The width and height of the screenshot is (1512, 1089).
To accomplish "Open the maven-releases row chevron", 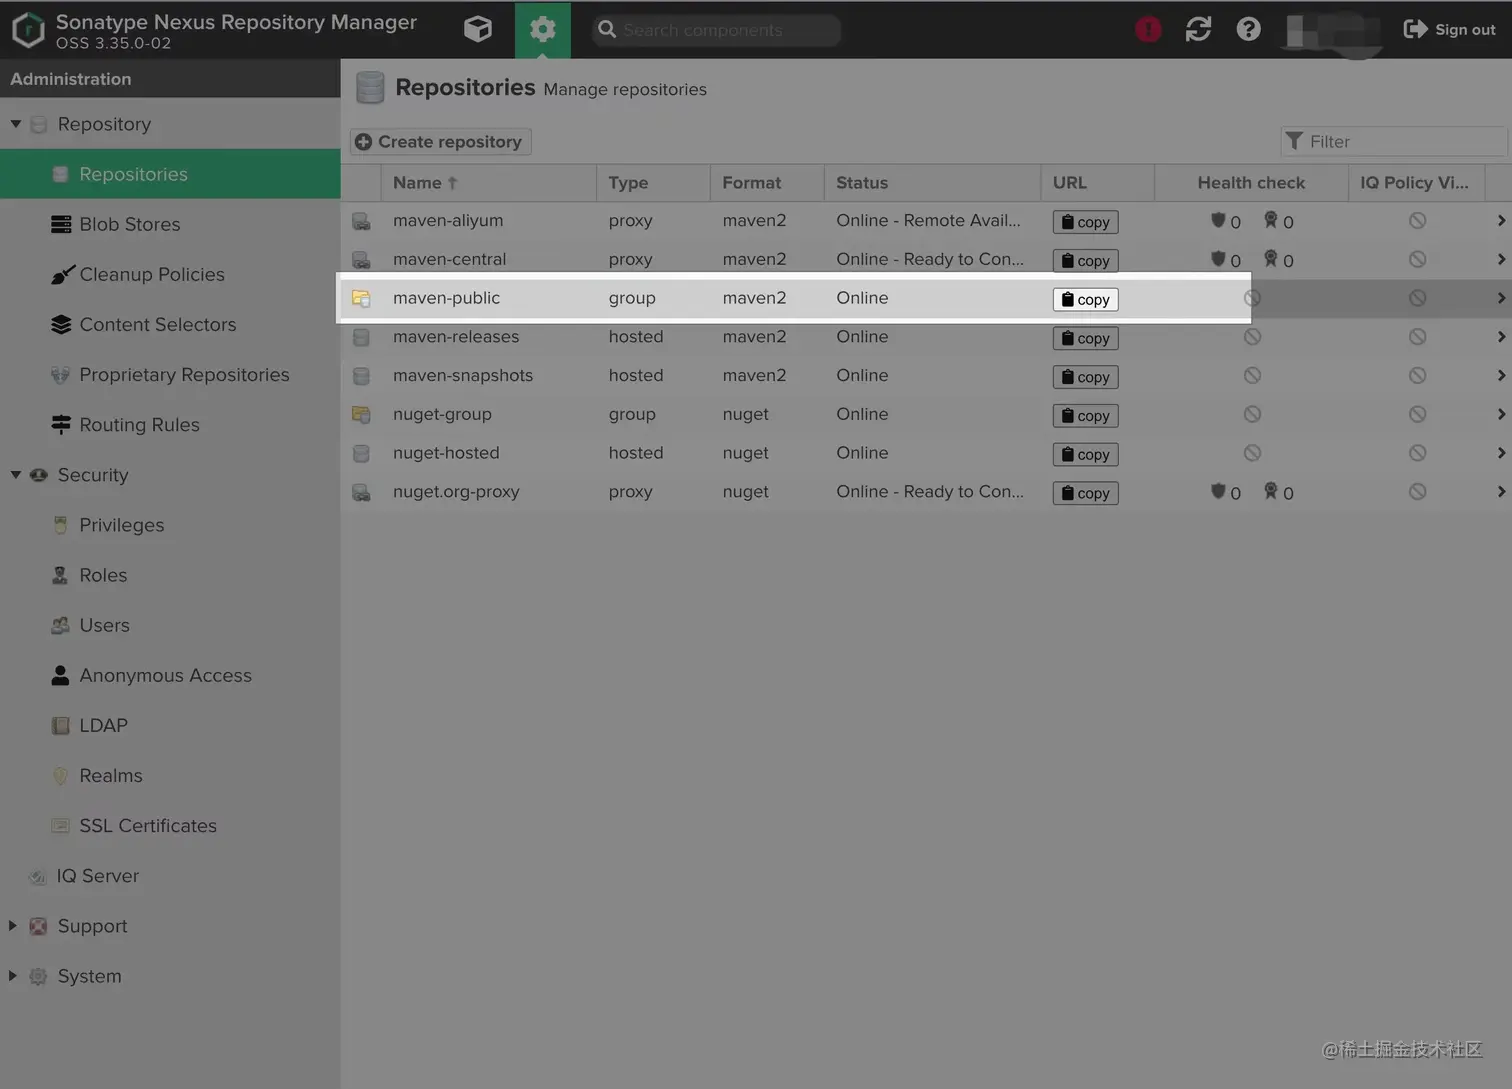I will click(x=1501, y=337).
